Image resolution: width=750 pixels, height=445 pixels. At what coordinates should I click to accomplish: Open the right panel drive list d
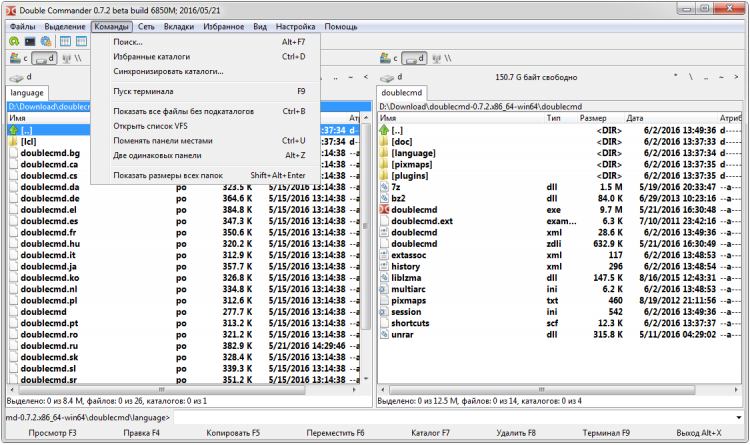pyautogui.click(x=391, y=77)
